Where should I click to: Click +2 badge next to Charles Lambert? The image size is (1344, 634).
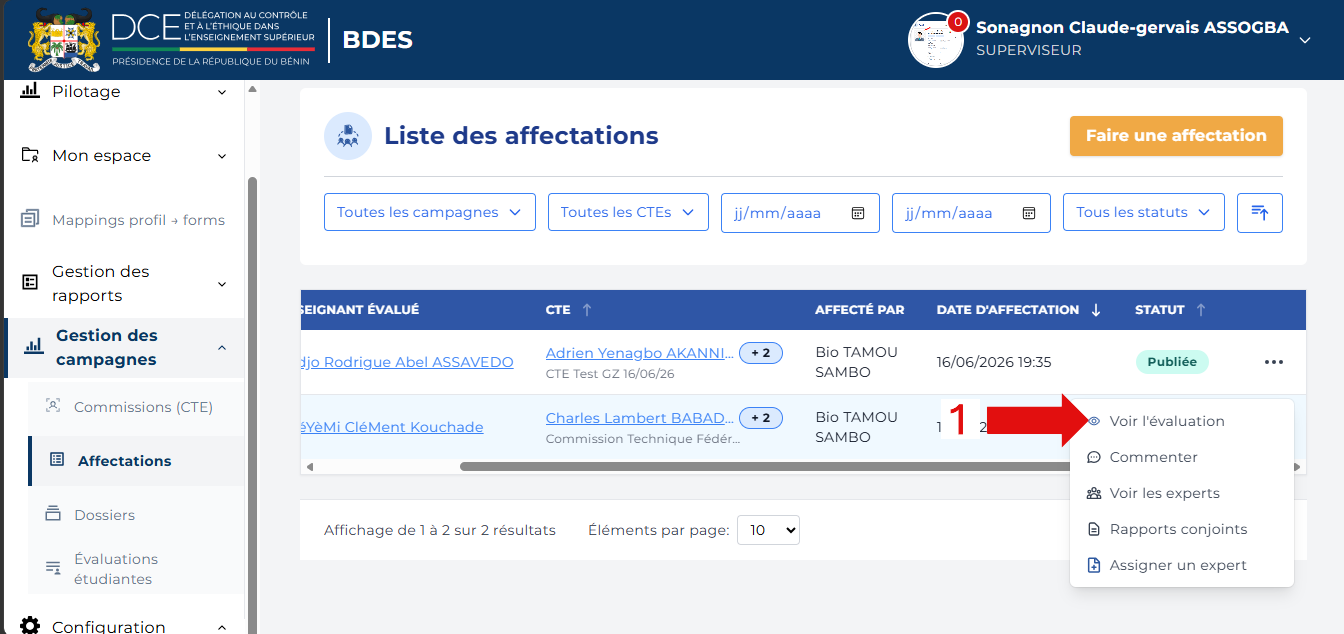(761, 418)
